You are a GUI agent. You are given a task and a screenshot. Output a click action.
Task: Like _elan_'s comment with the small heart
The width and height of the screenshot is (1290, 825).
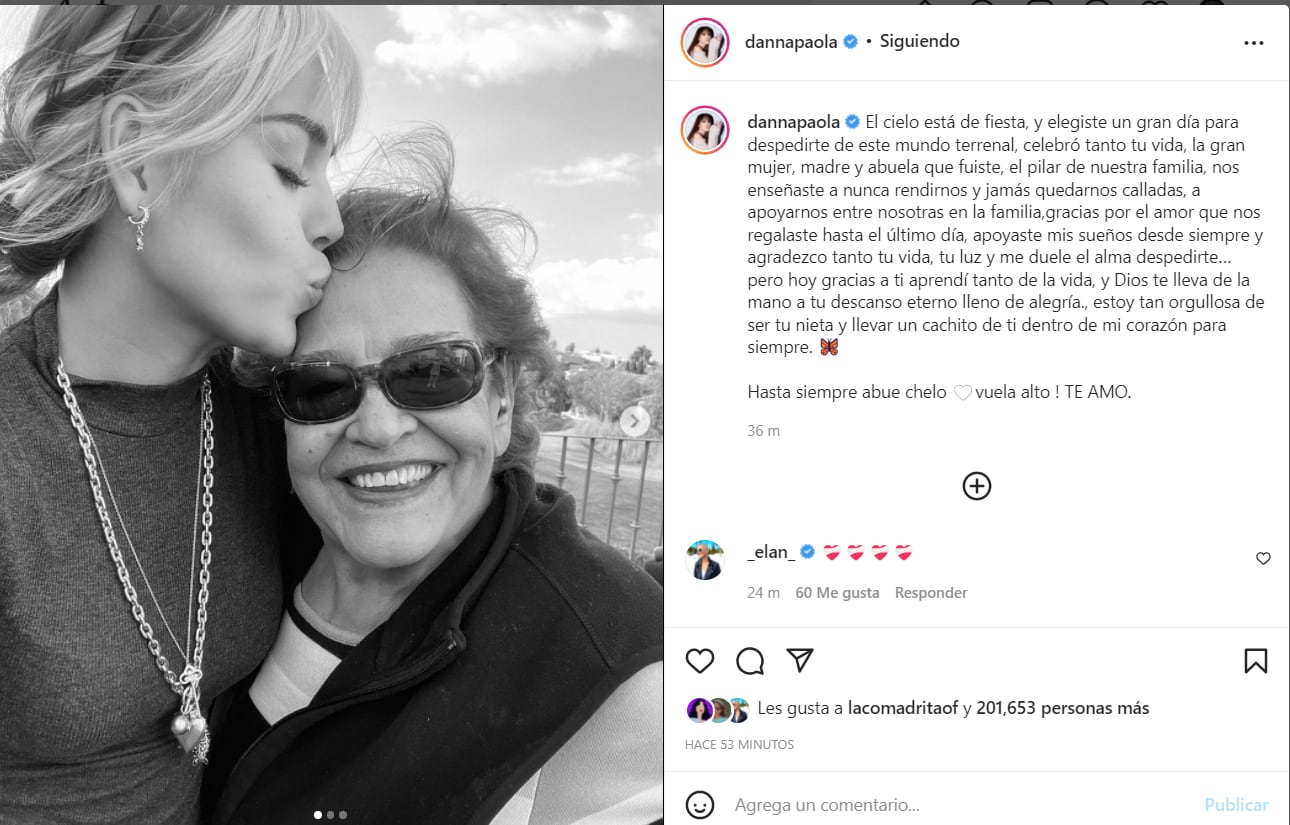1263,558
